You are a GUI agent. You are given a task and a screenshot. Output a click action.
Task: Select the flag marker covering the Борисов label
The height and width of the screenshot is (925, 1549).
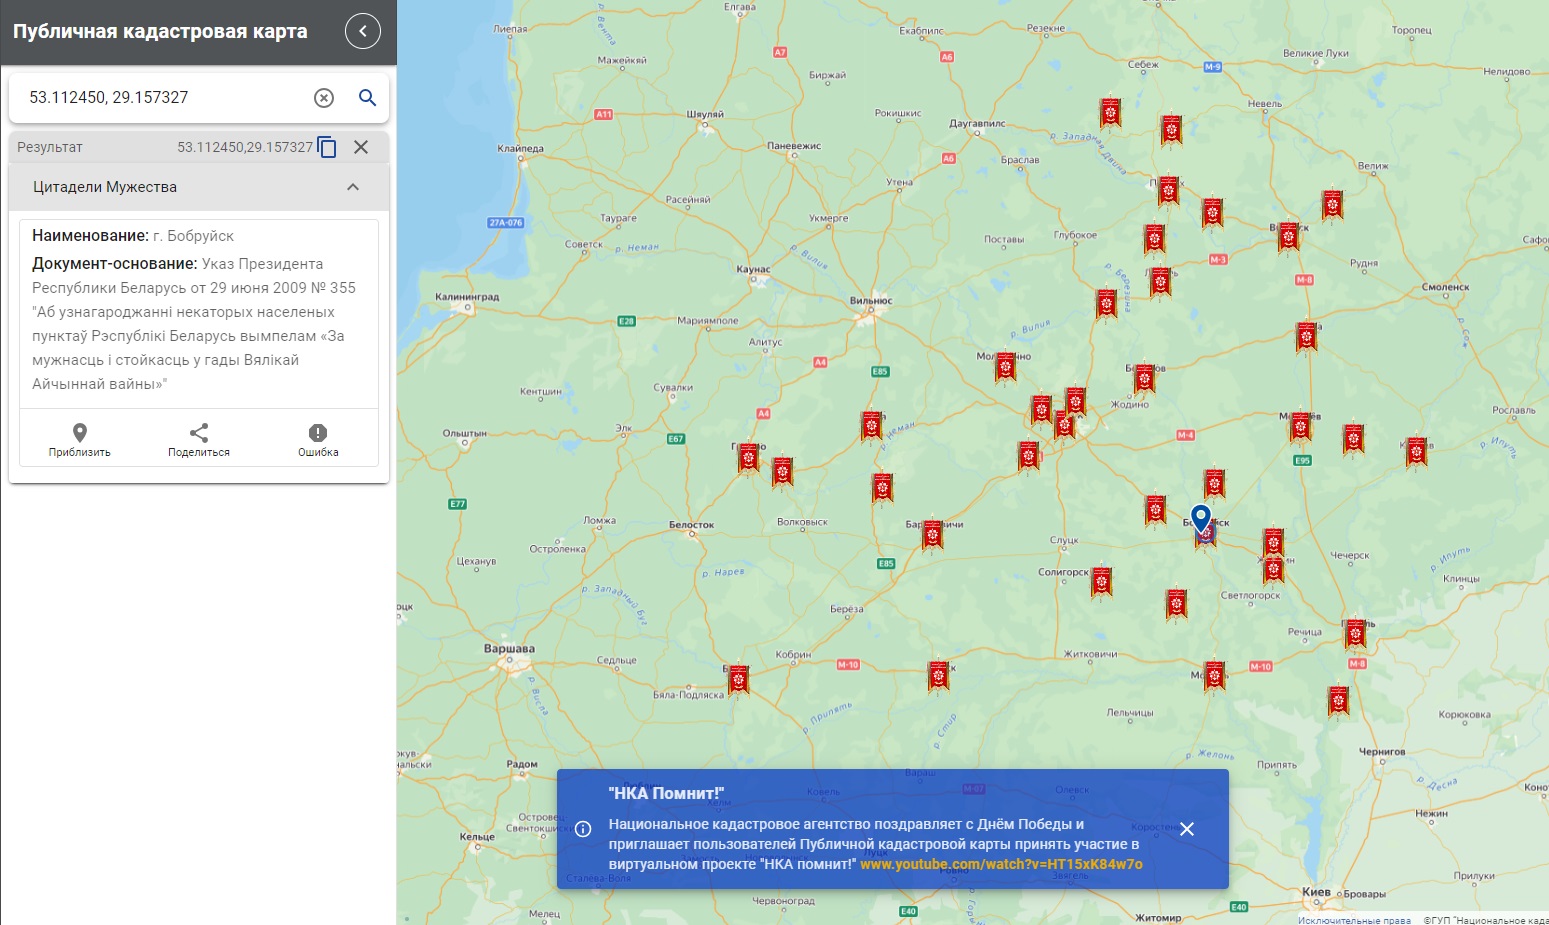point(1145,379)
